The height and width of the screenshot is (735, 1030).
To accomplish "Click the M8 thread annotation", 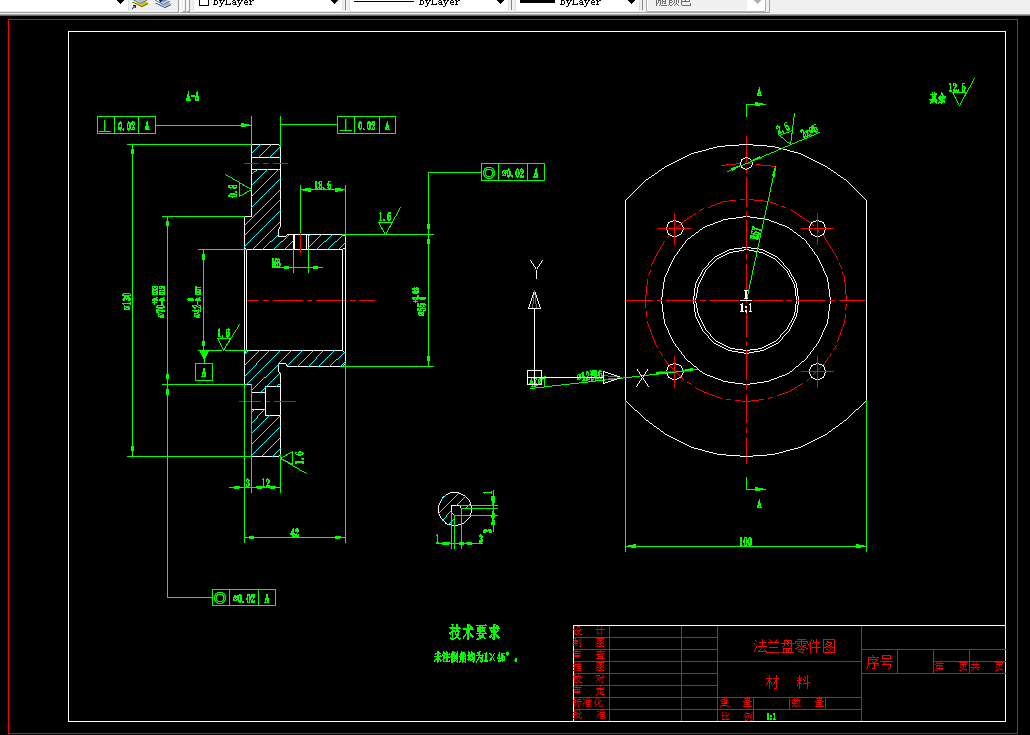I will click(277, 263).
